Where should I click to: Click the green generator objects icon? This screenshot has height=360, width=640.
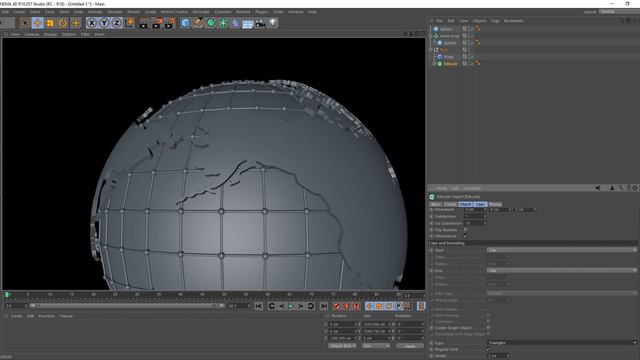[x=211, y=23]
